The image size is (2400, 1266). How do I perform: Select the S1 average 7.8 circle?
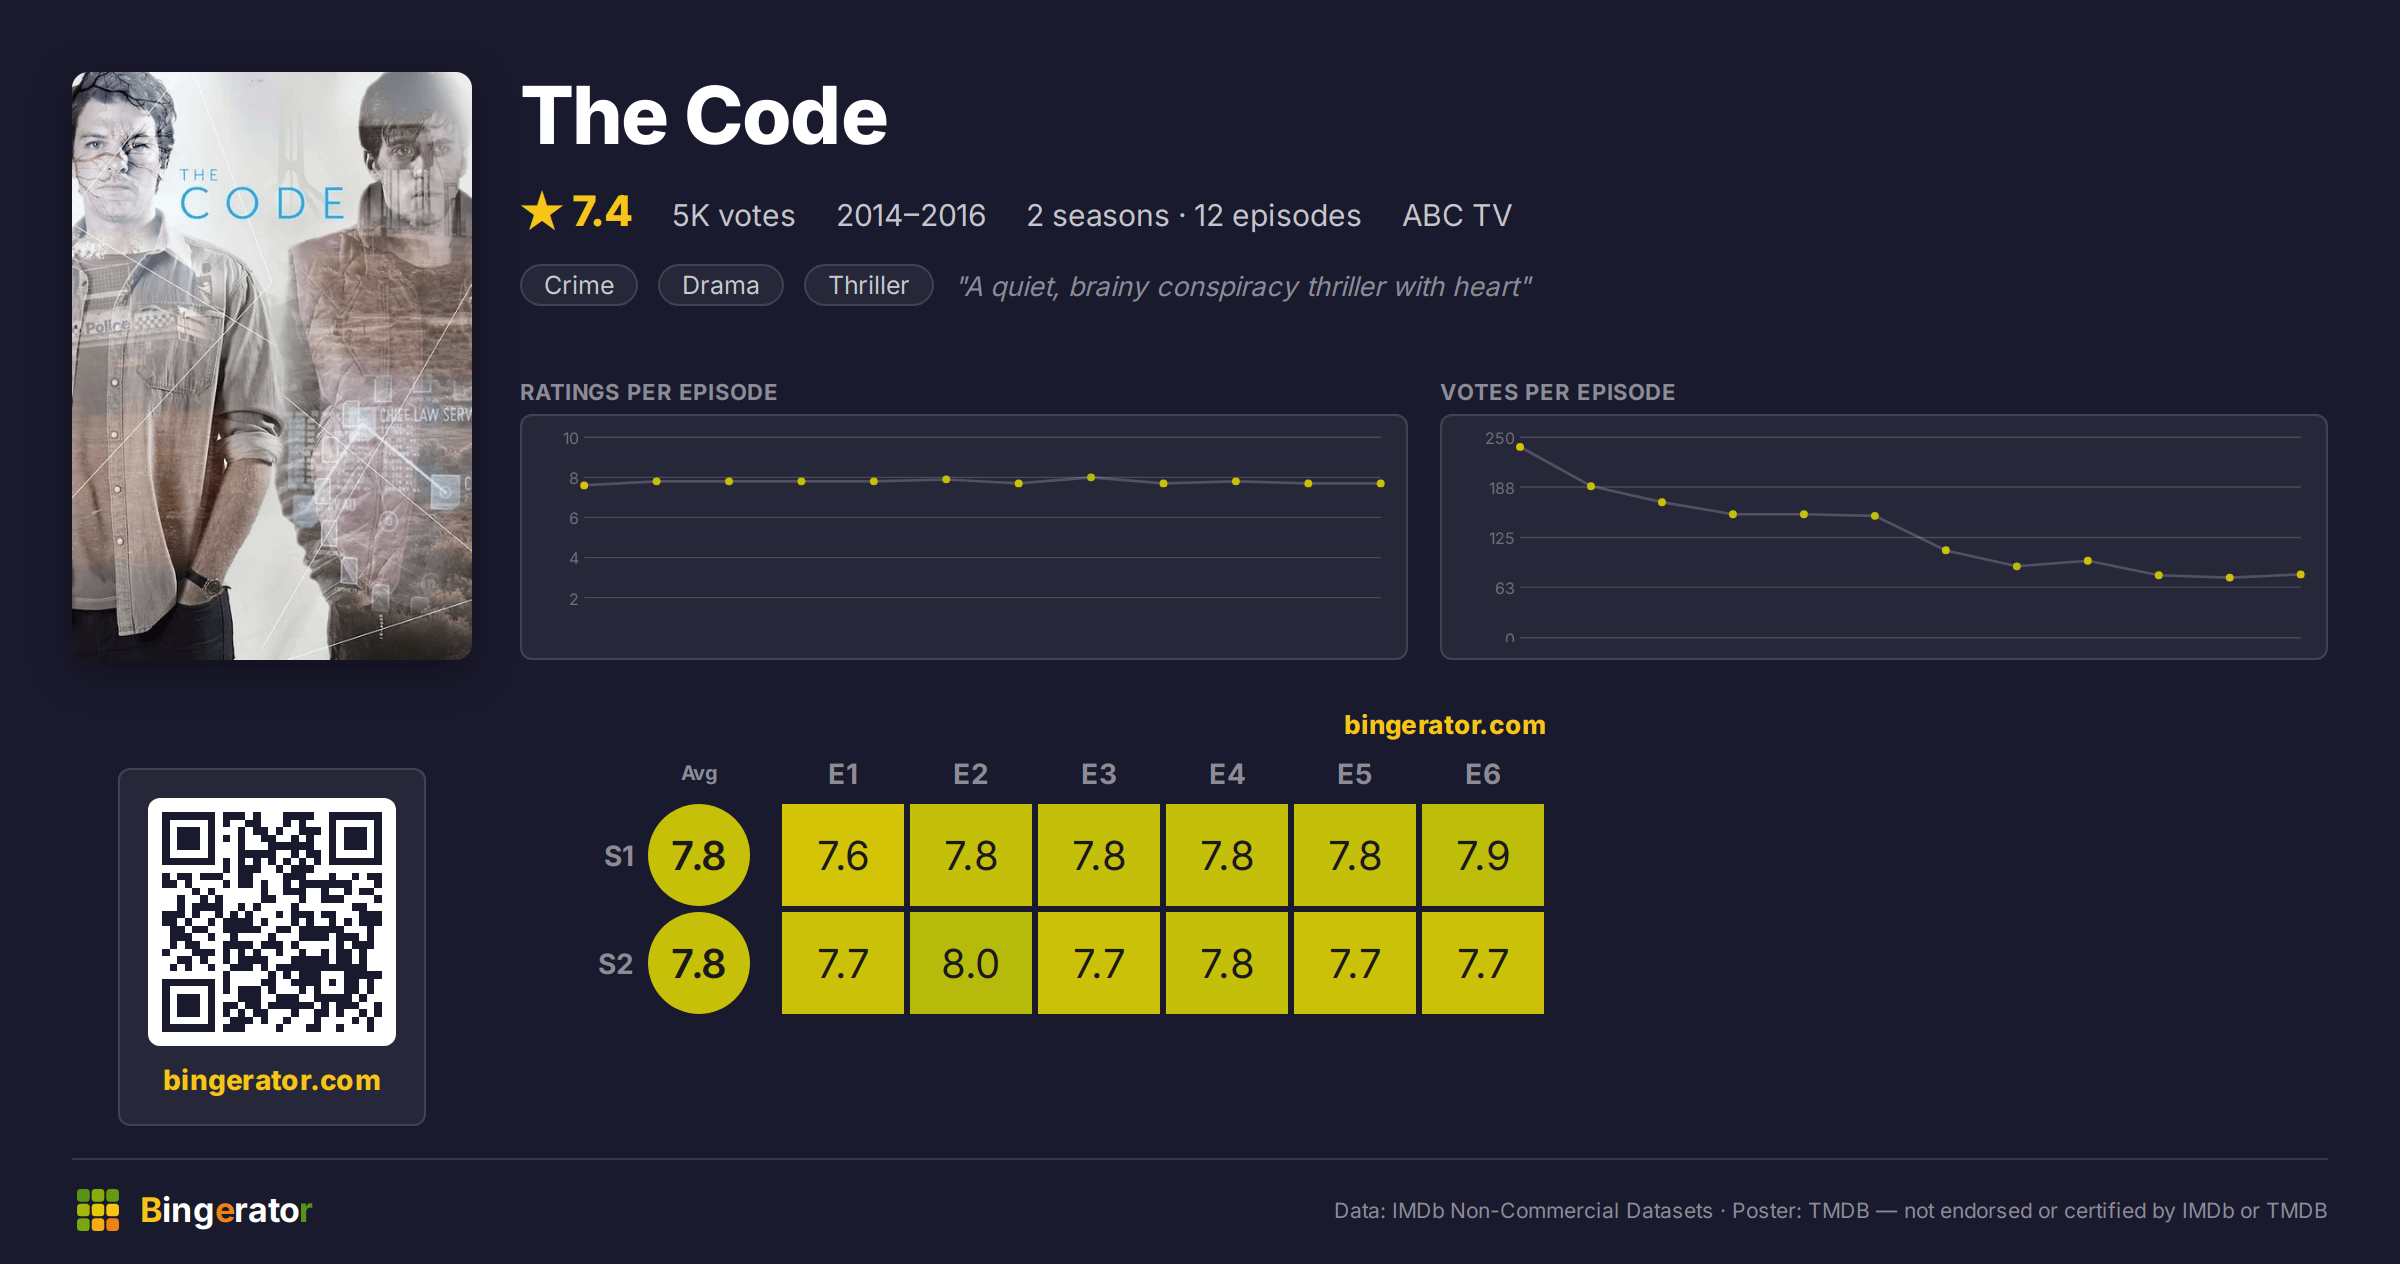tap(699, 855)
